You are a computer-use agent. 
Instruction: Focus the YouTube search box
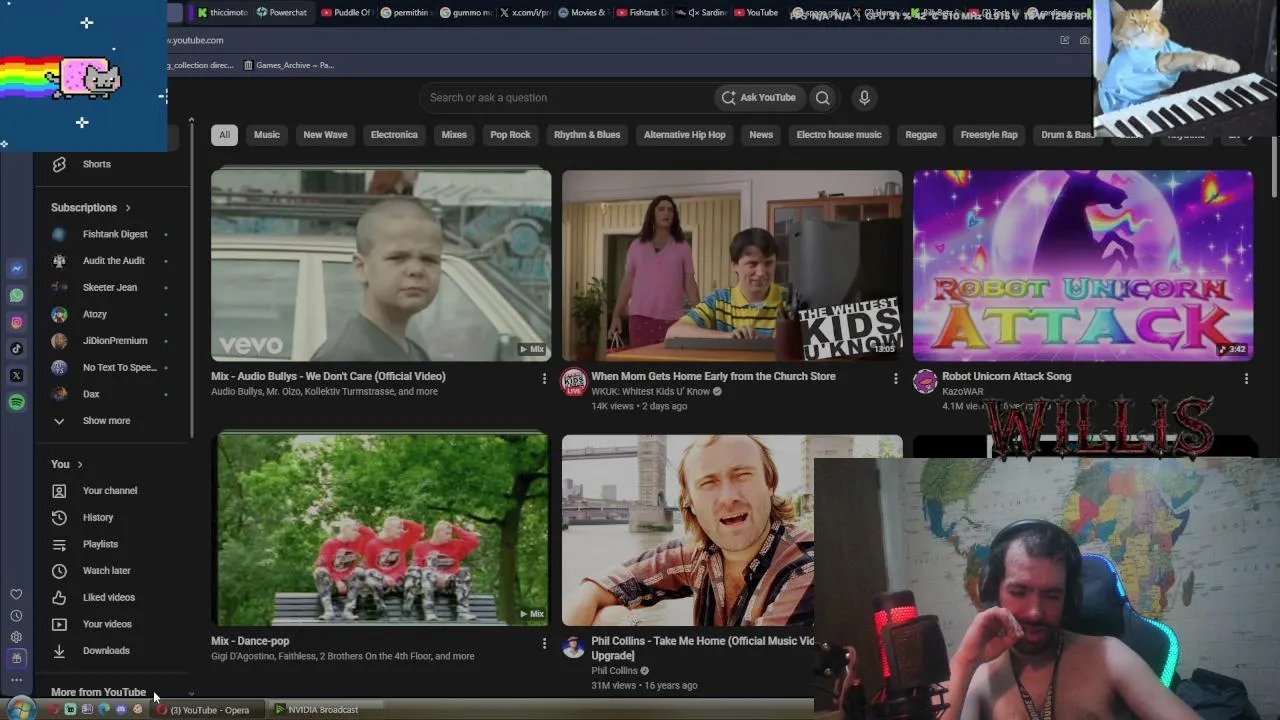tap(567, 97)
